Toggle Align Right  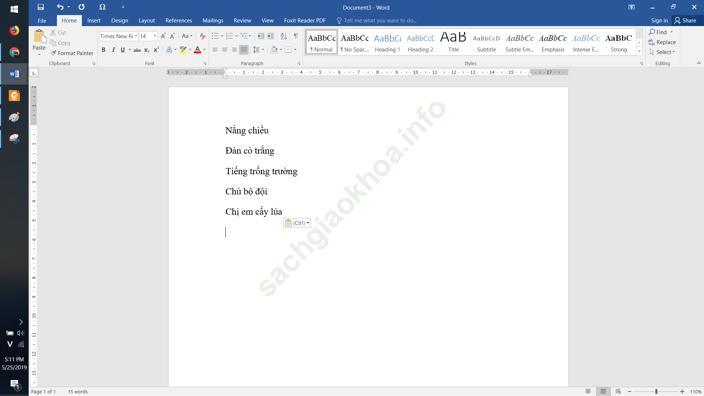point(234,50)
